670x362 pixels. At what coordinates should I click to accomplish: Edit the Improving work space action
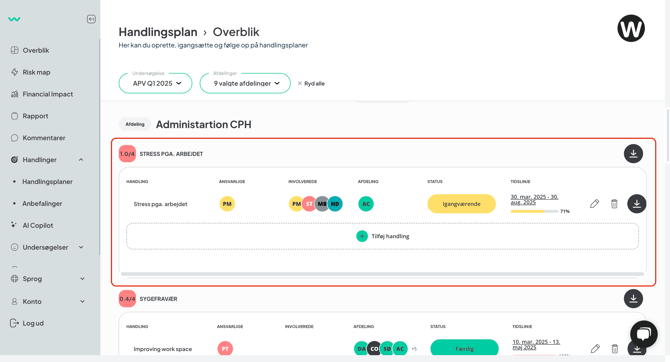(x=595, y=349)
